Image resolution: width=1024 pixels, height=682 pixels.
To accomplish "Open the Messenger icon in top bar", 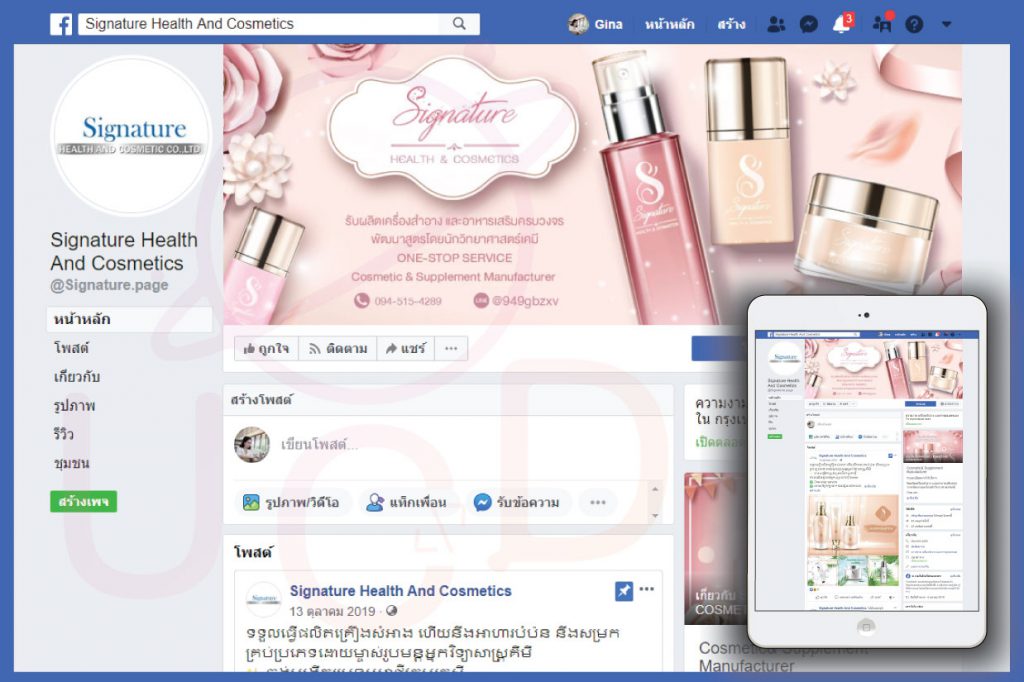I will pos(808,24).
